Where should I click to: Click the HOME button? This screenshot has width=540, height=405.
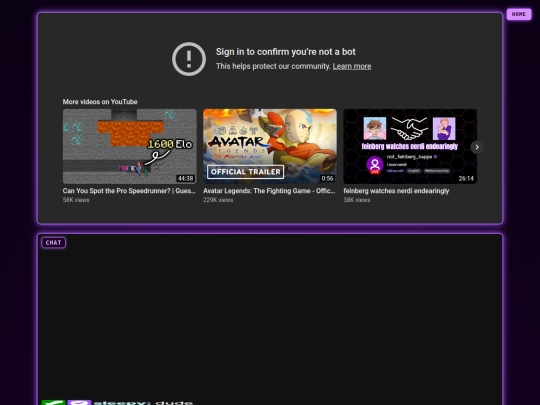tap(519, 14)
